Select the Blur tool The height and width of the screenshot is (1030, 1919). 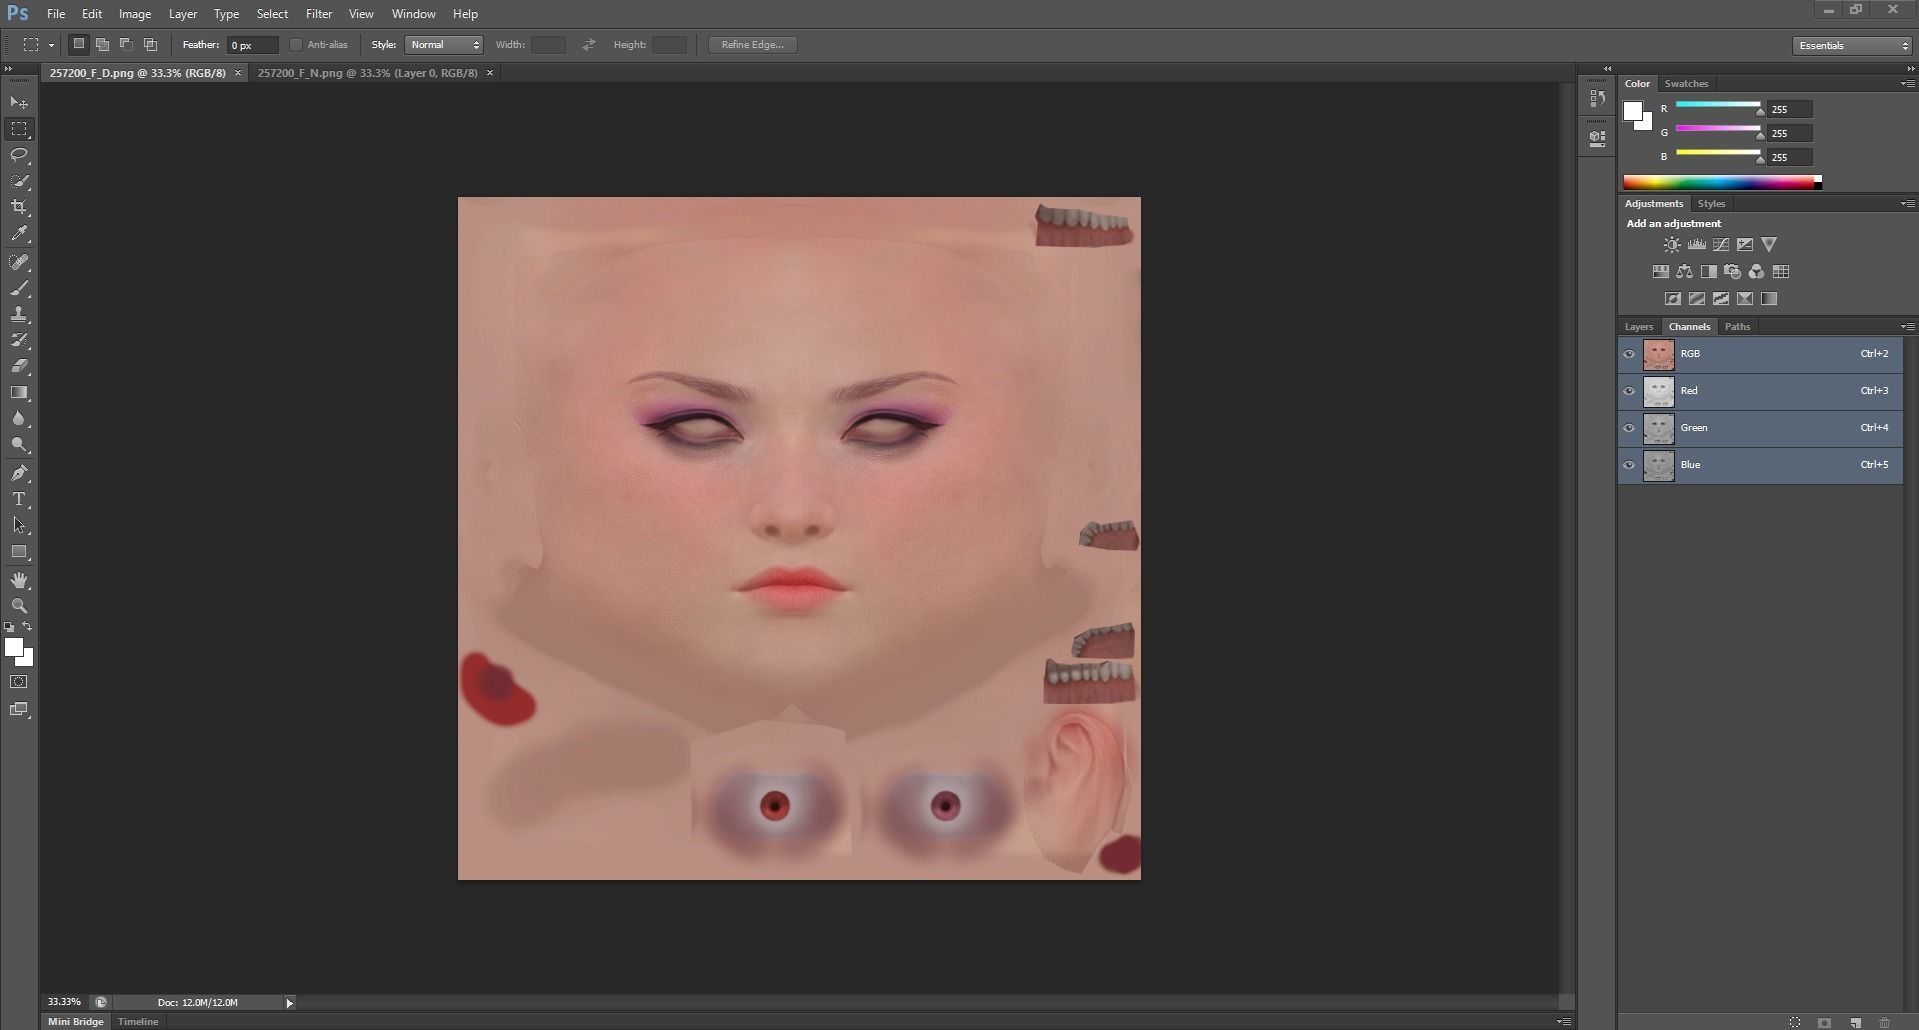(x=19, y=418)
